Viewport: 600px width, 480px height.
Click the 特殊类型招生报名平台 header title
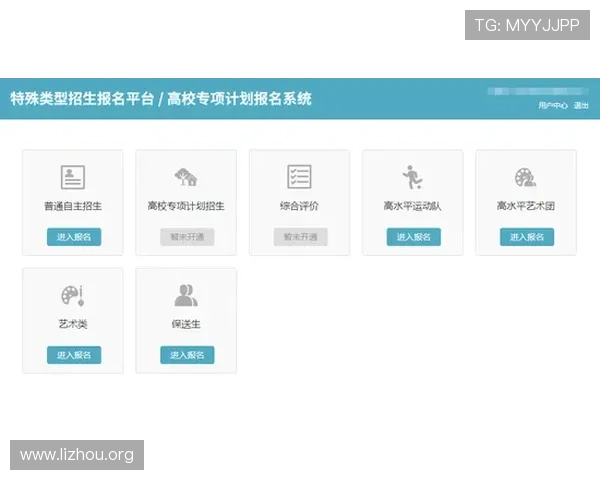coord(82,99)
